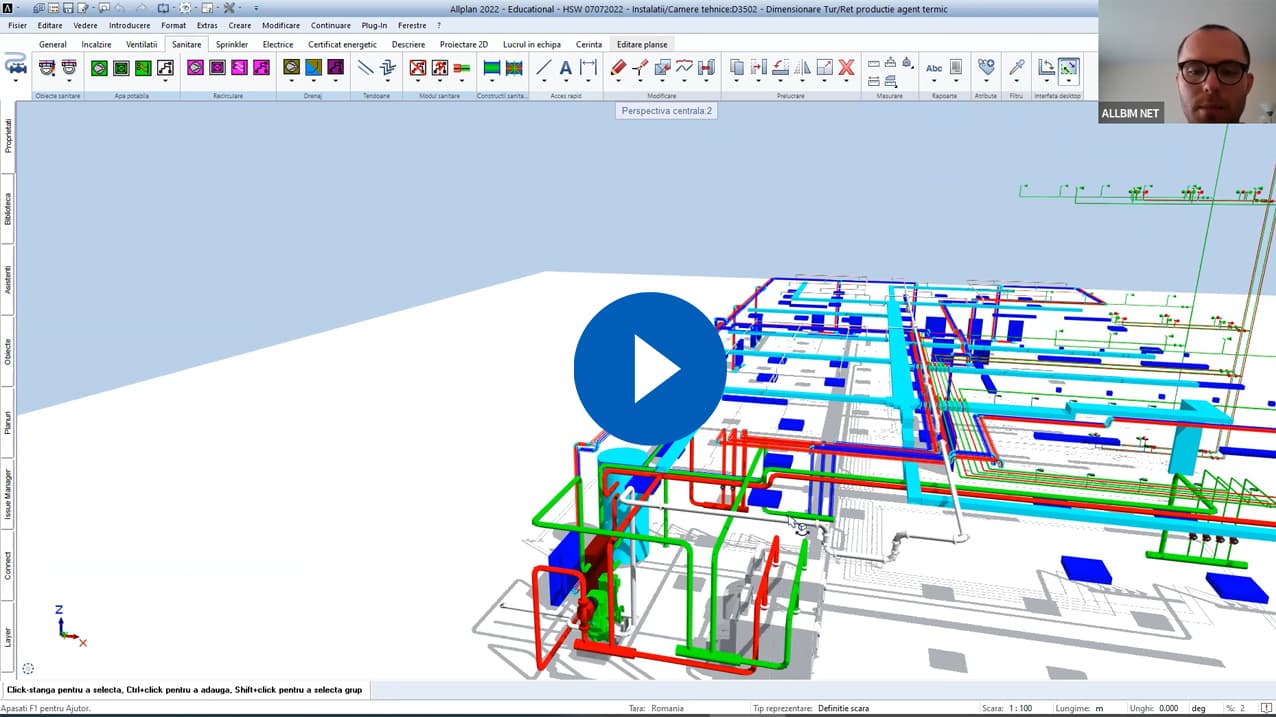Open the quick access toolbar customize arrow
This screenshot has height=717, width=1276.
coord(256,8)
